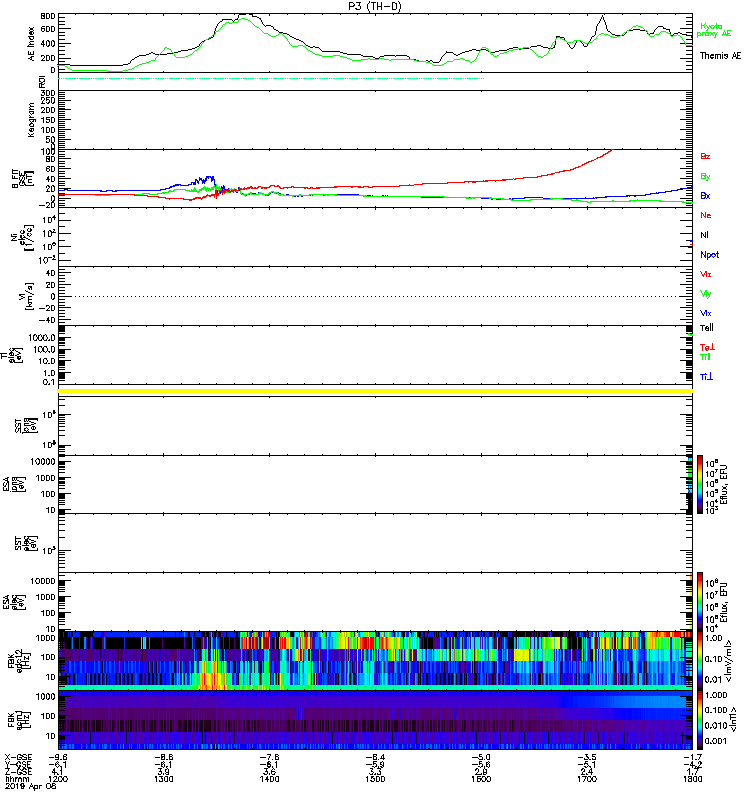Click the "1500" time tick label
This screenshot has width=750, height=800.
coord(375,779)
